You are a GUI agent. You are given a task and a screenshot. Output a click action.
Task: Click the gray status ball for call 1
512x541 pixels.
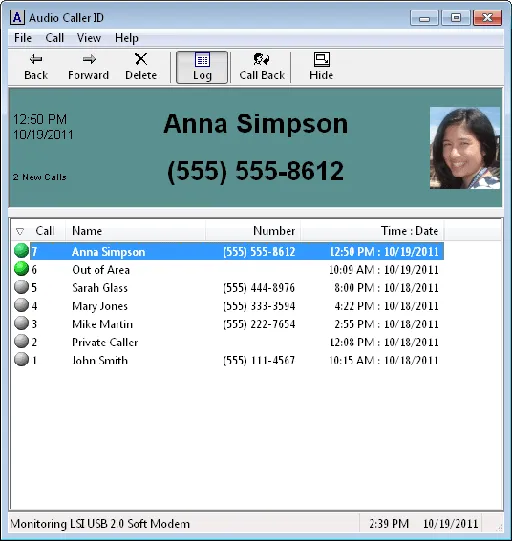click(x=21, y=359)
